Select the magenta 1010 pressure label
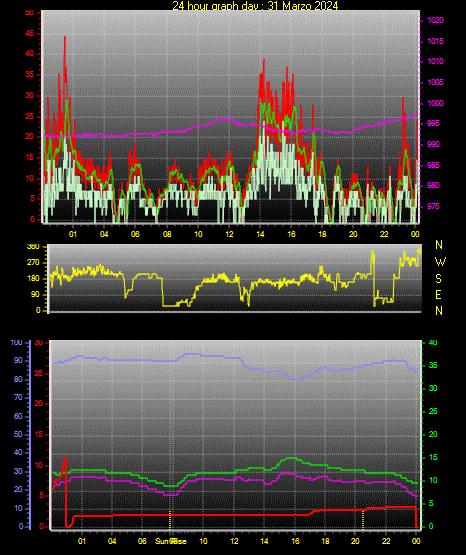 pos(435,62)
